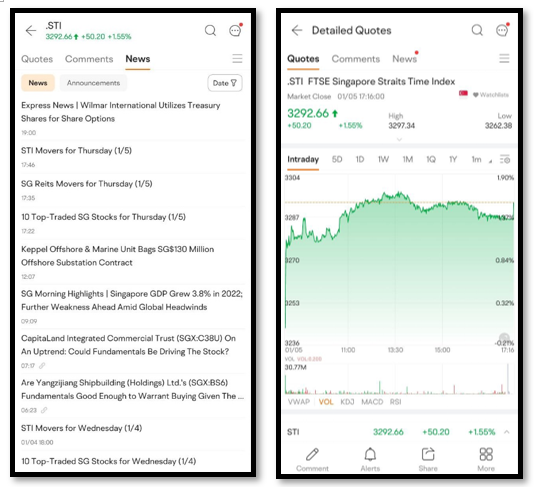Open the hamburger menu on Detailed Quotes screen
Screen dimensions: 537x487
tap(504, 59)
